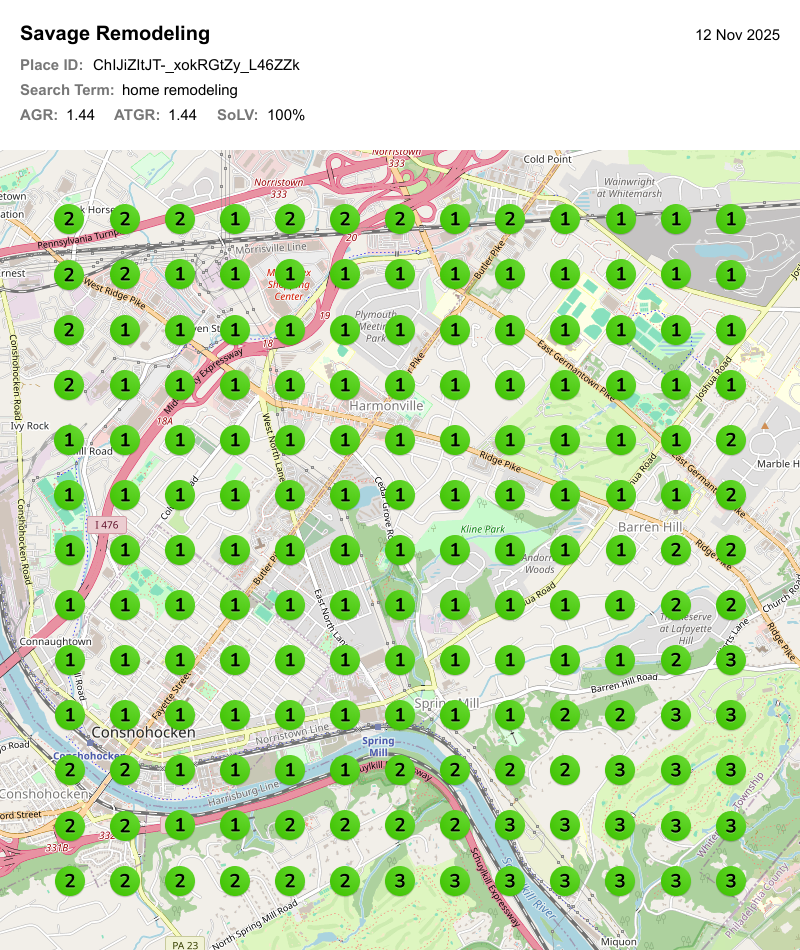Image resolution: width=800 pixels, height=950 pixels.
Task: Select the Place ID value ChIJiZltJT-_xokRGtZy_L46ZZk
Action: [196, 65]
